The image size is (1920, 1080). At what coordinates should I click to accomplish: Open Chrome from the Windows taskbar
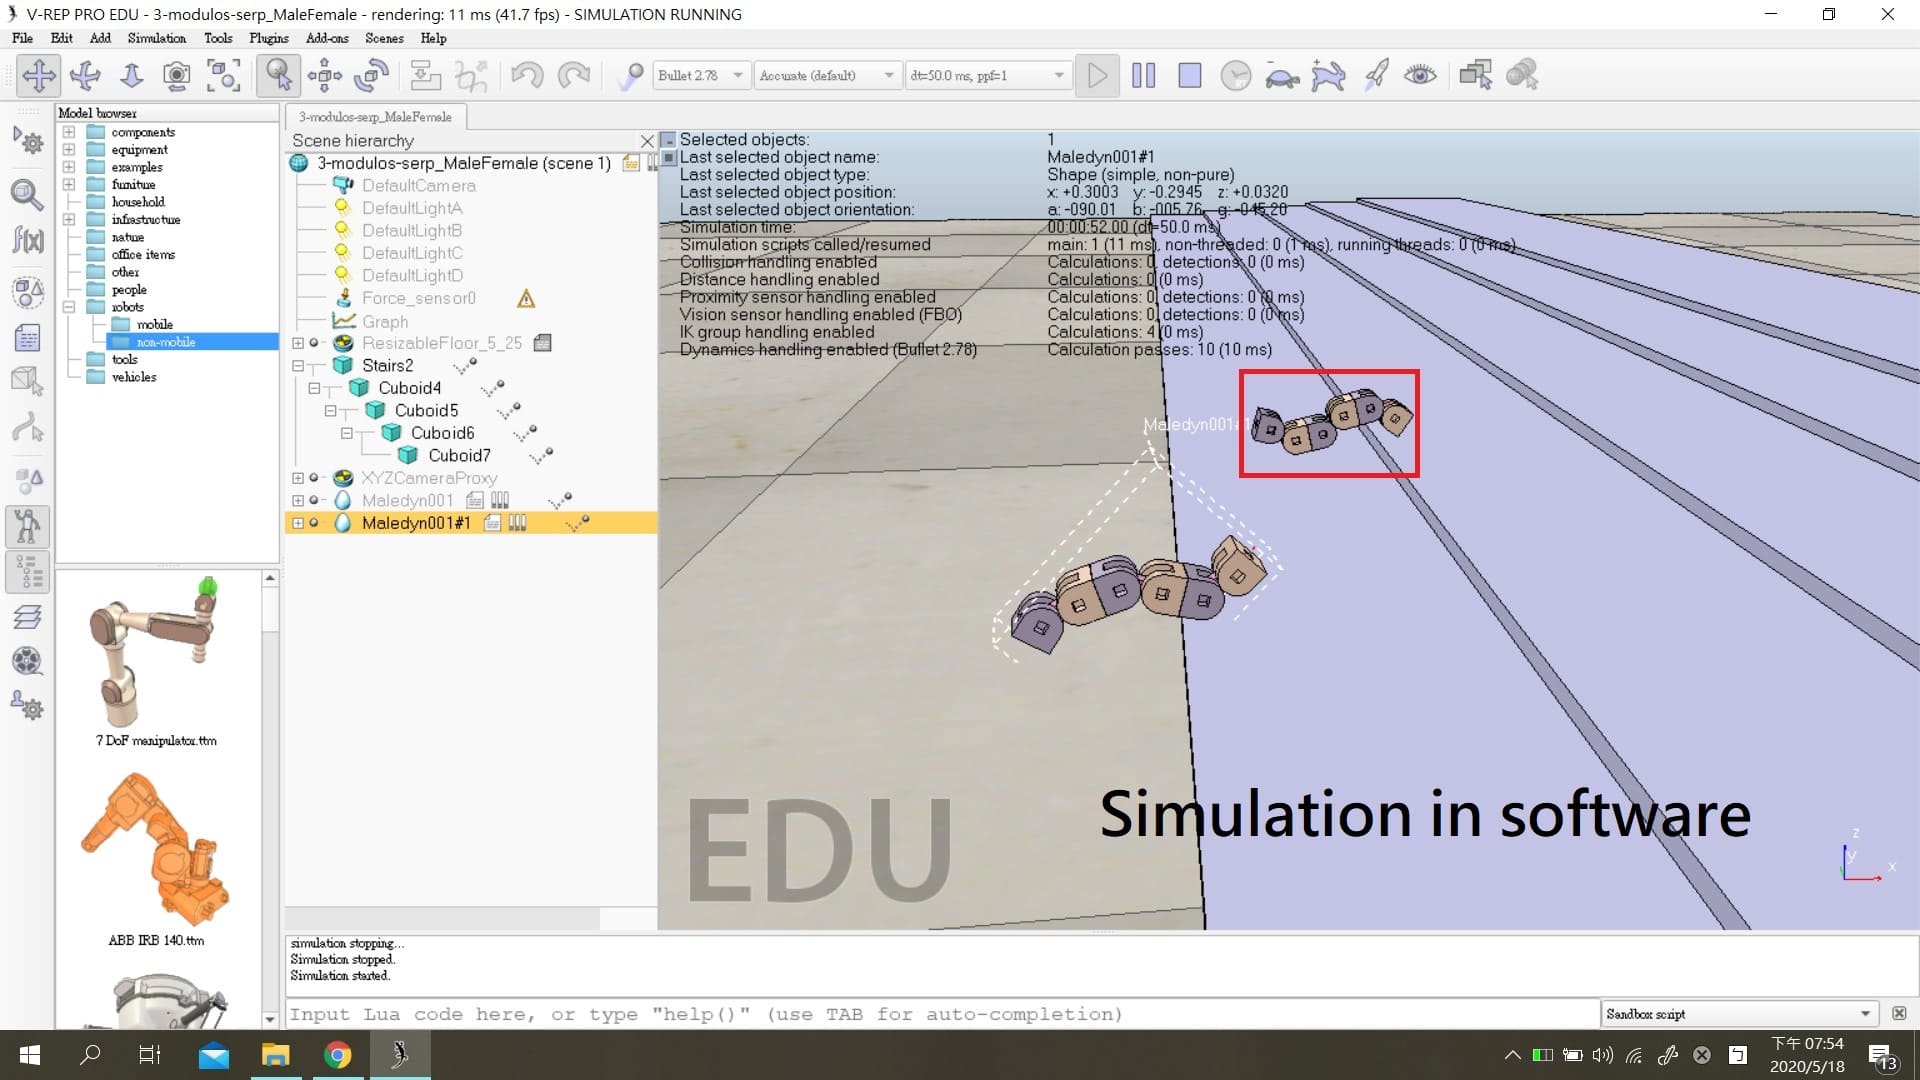pos(338,1055)
